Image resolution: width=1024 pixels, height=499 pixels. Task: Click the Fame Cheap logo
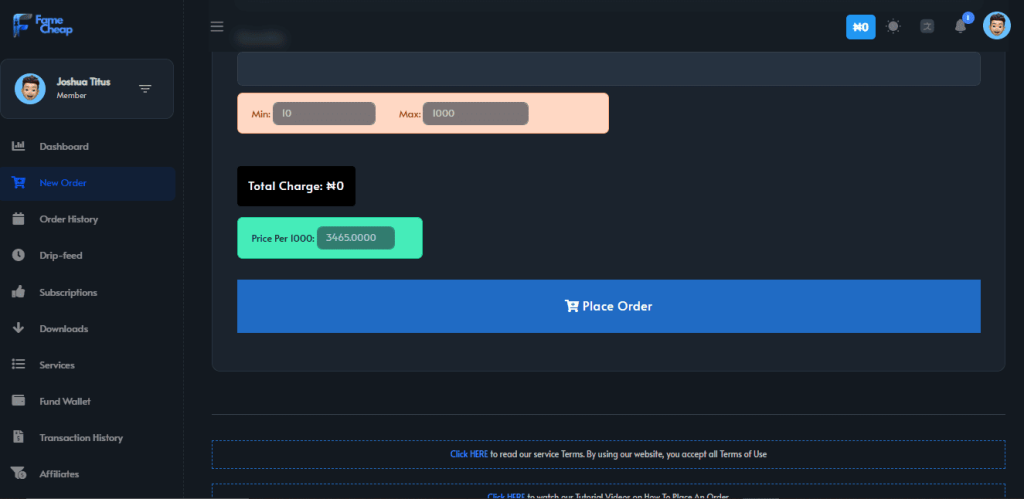42,25
